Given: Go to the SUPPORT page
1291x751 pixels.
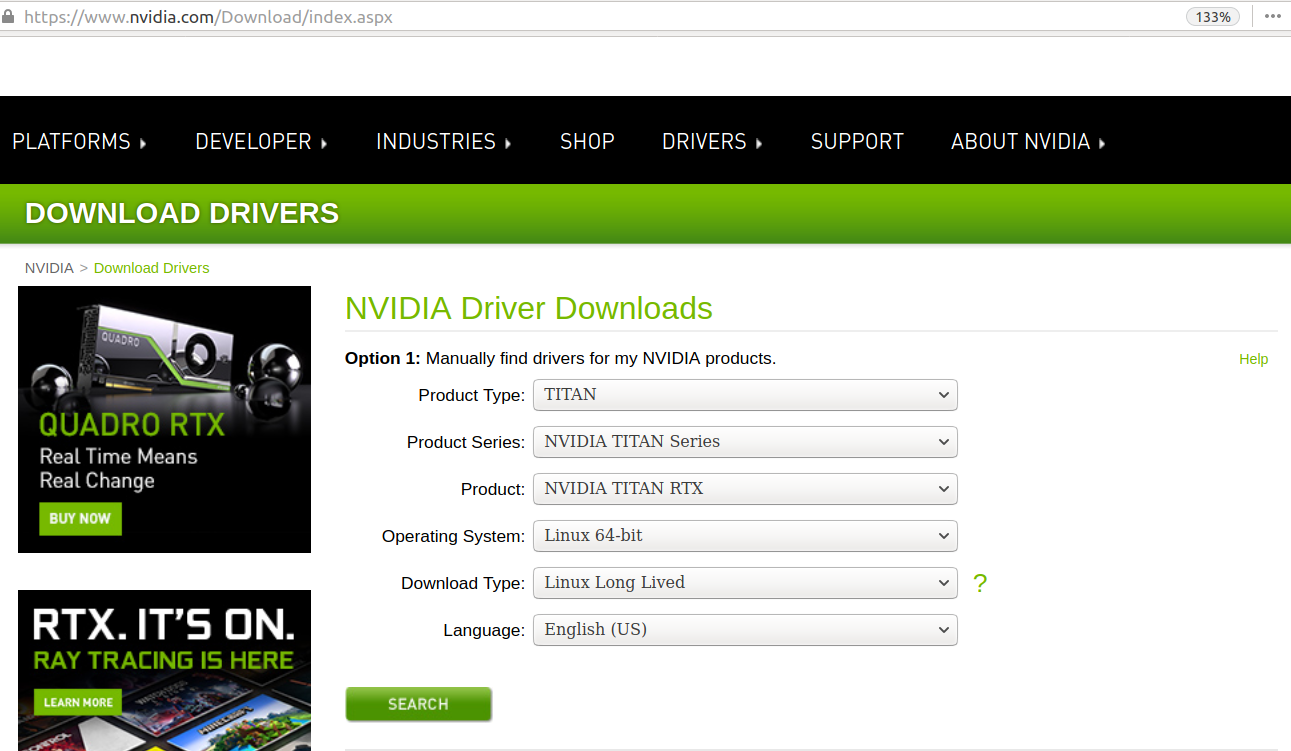Looking at the screenshot, I should point(857,142).
